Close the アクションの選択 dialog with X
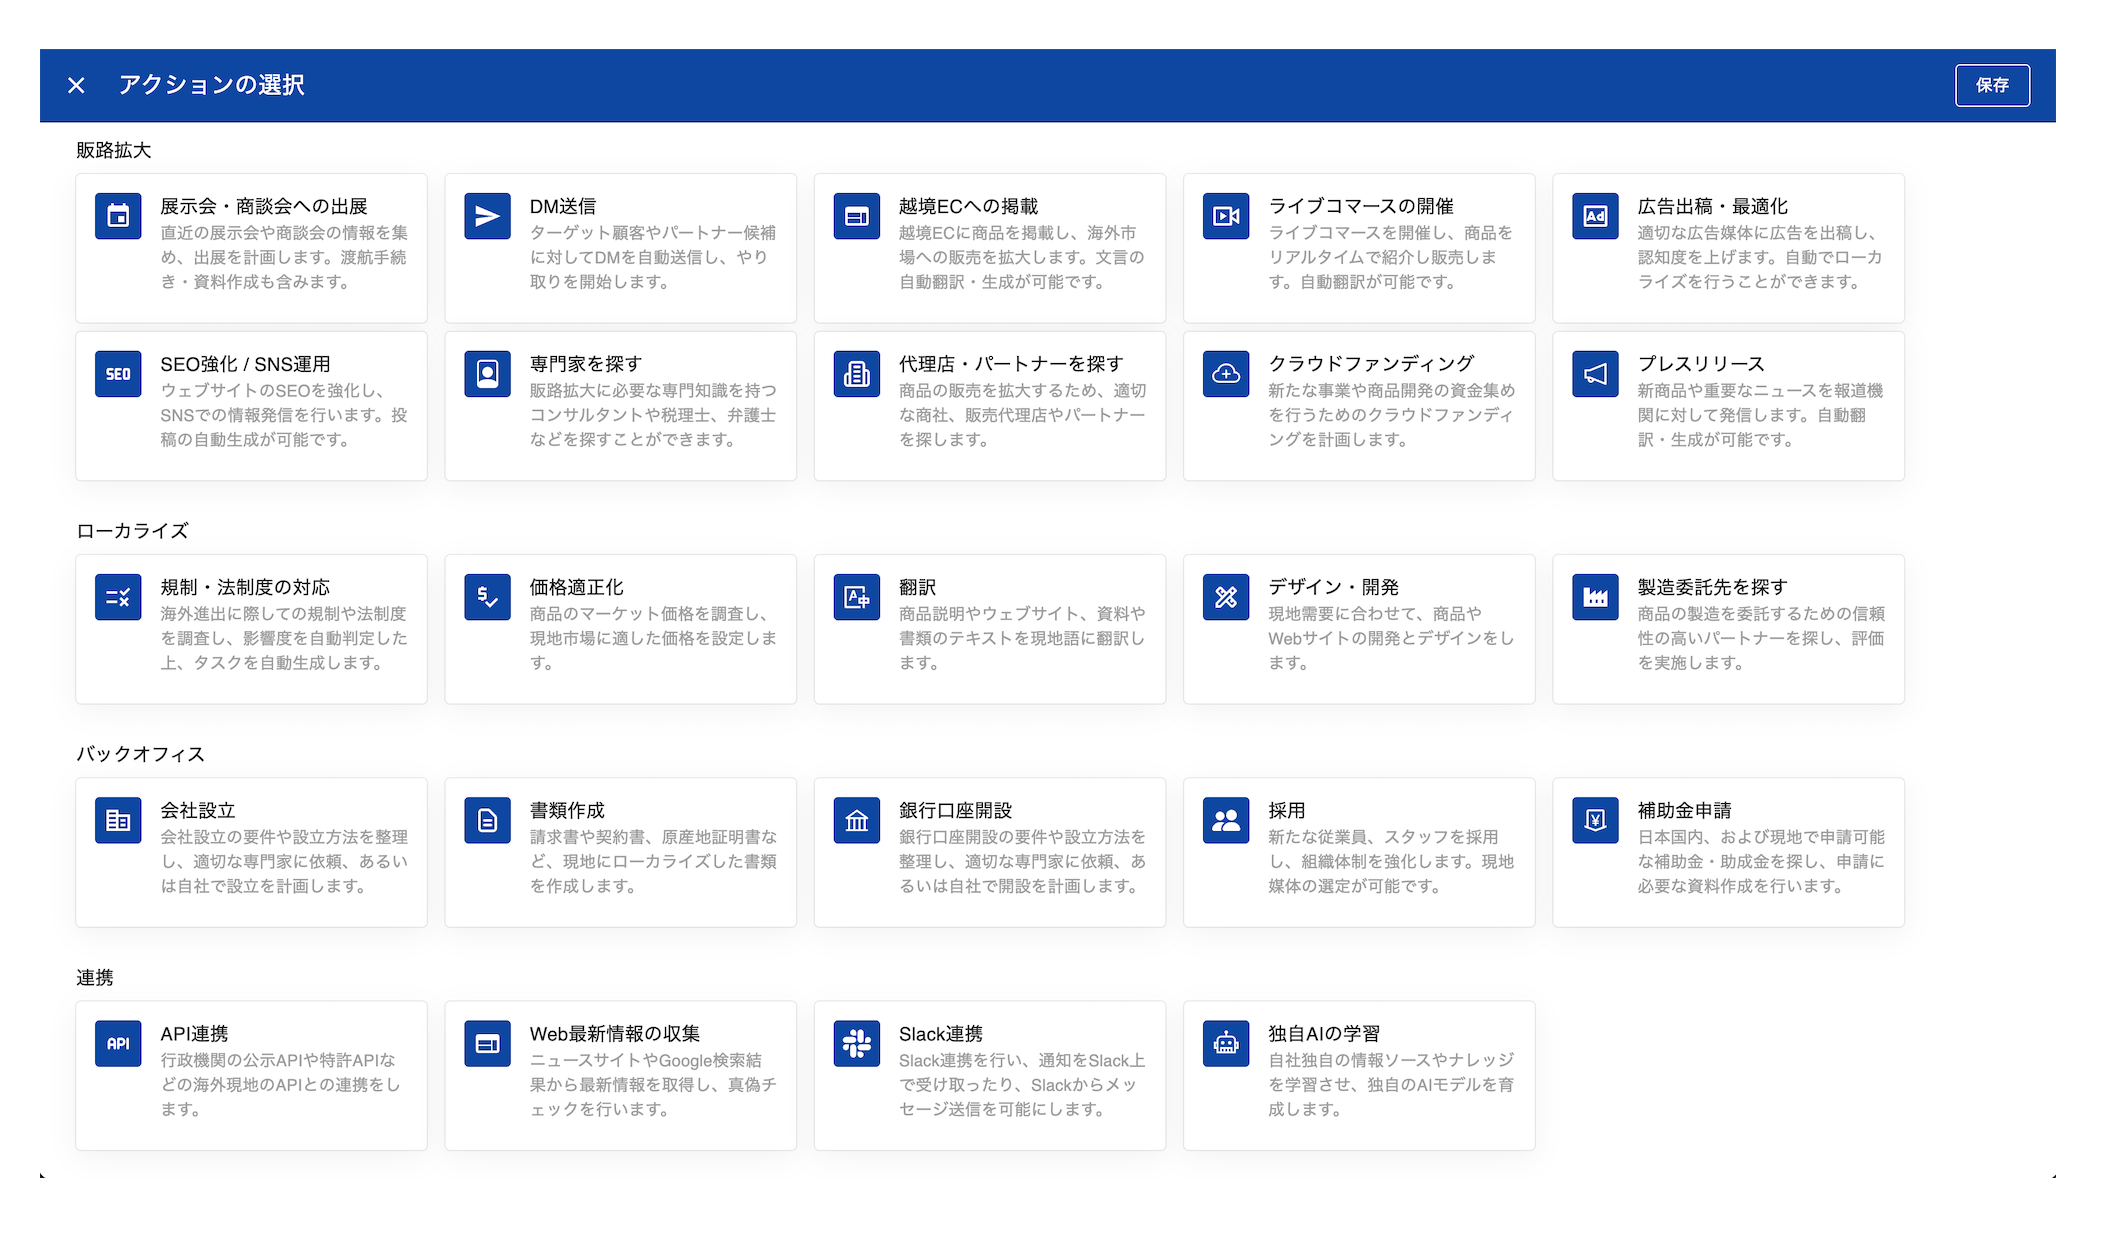The width and height of the screenshot is (2126, 1244). tap(76, 85)
